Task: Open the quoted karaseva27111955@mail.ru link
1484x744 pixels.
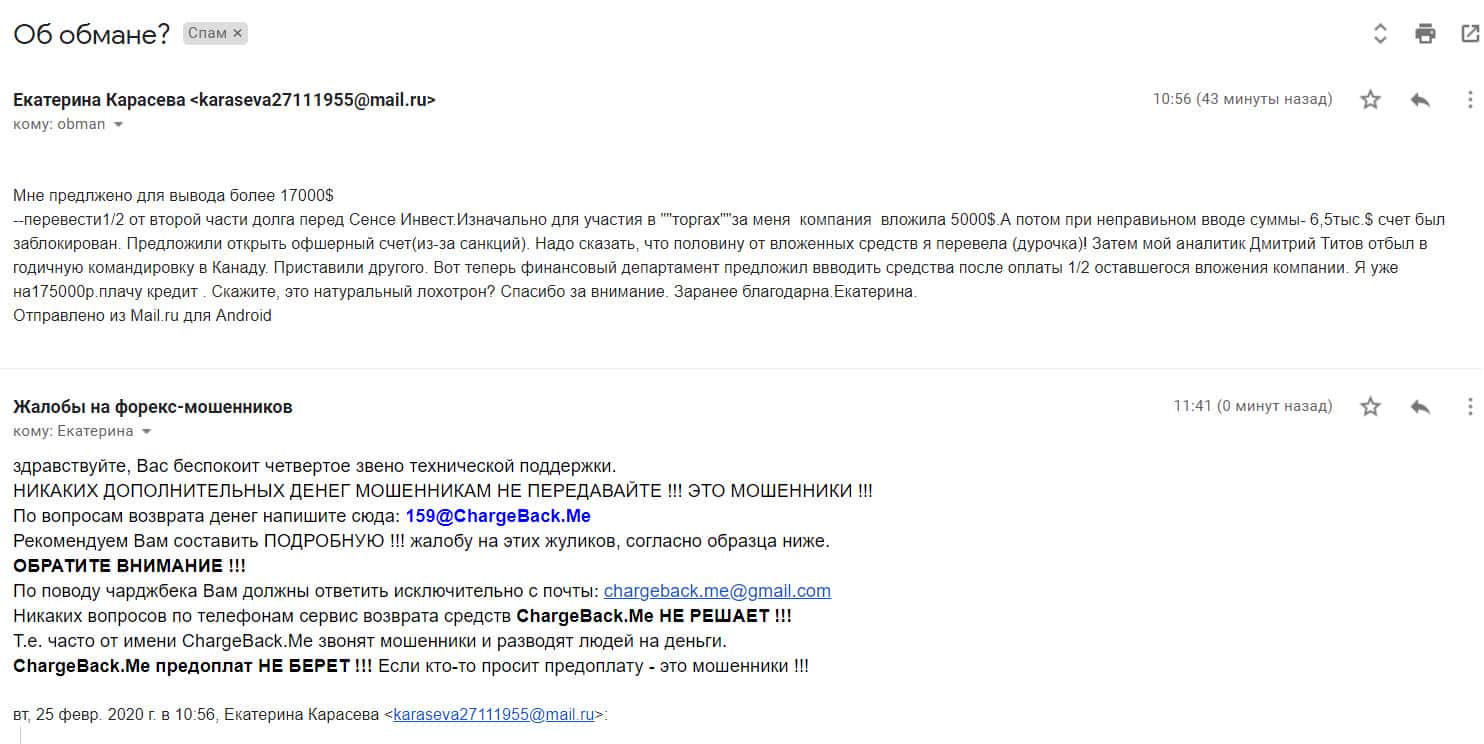Action: pyautogui.click(x=494, y=715)
